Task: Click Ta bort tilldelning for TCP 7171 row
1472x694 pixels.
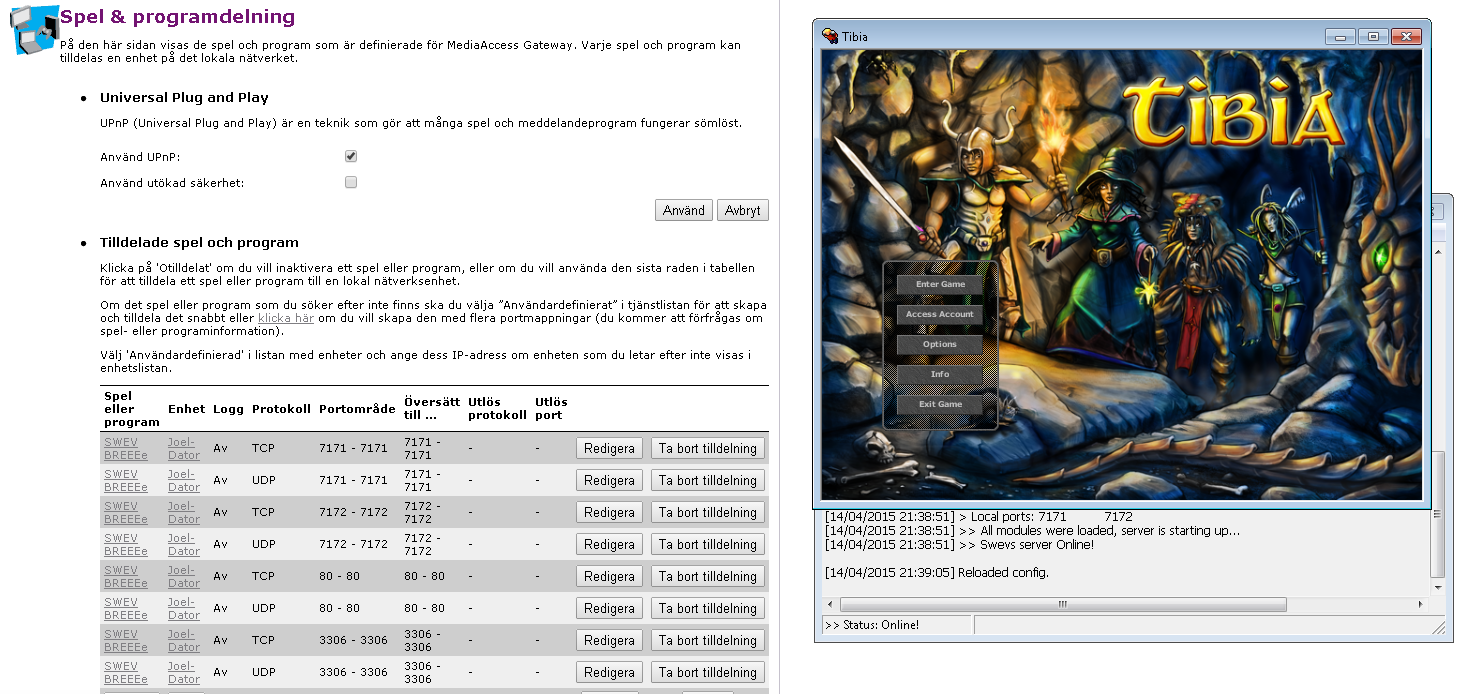Action: [708, 448]
